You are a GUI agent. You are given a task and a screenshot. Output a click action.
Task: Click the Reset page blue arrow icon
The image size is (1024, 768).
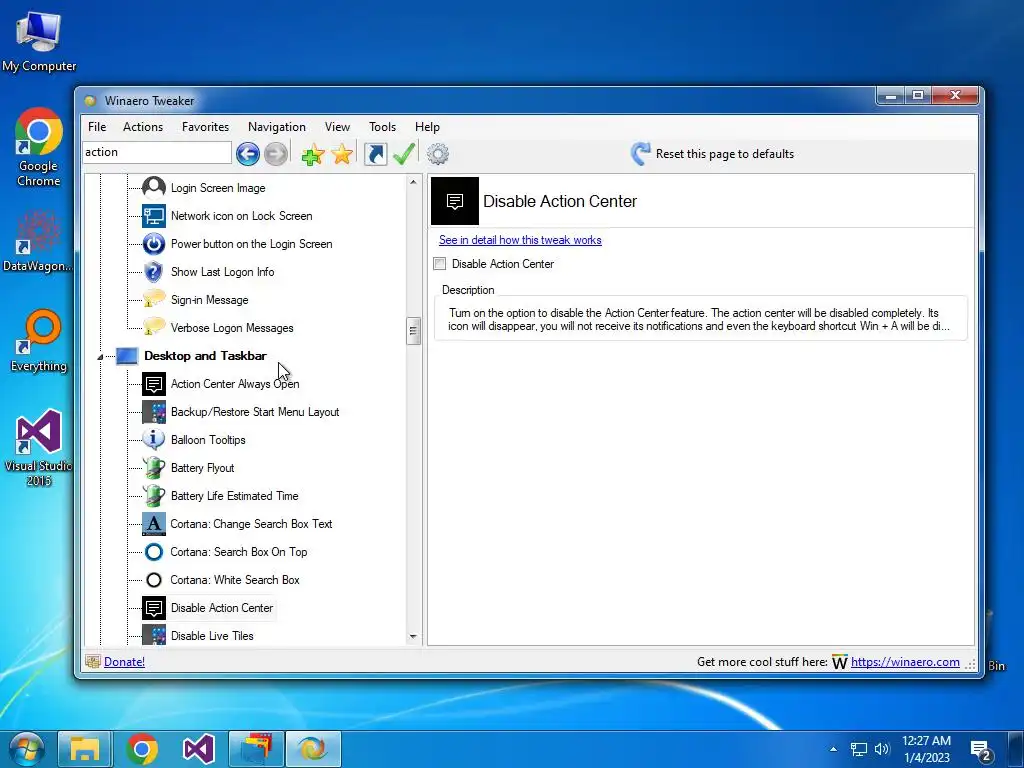click(640, 153)
